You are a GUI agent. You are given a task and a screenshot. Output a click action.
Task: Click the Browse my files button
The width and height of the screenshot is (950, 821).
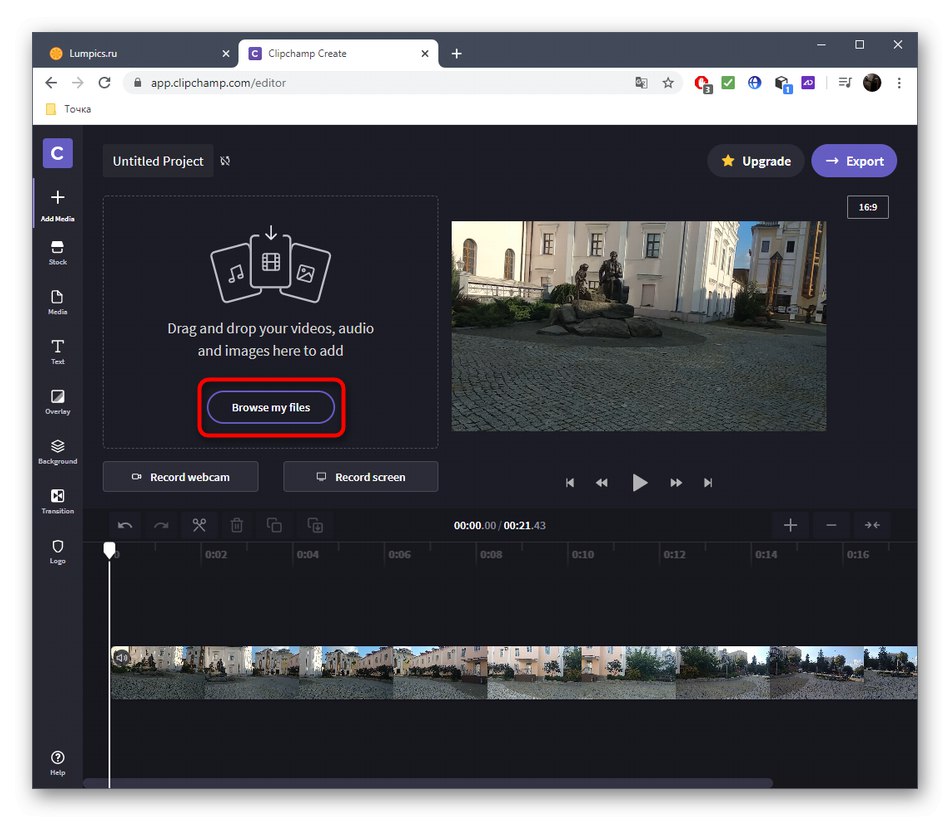(x=271, y=407)
